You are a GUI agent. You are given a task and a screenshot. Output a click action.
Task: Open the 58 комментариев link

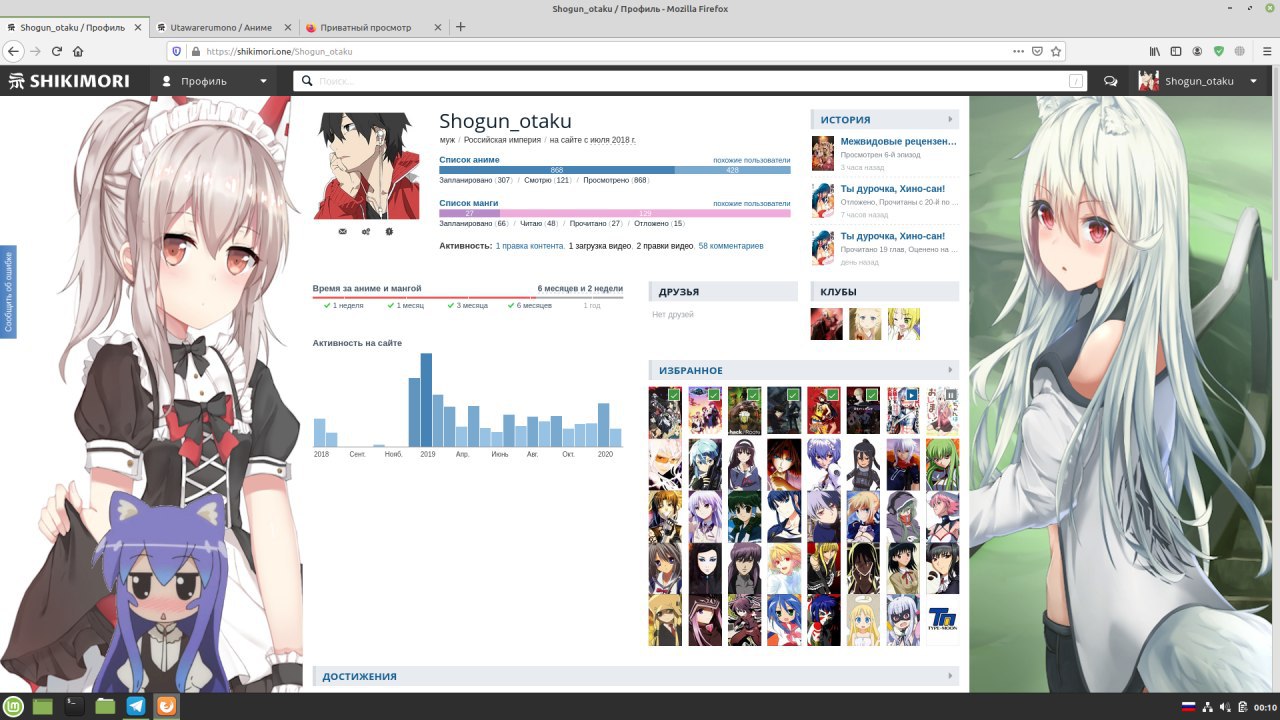731,246
